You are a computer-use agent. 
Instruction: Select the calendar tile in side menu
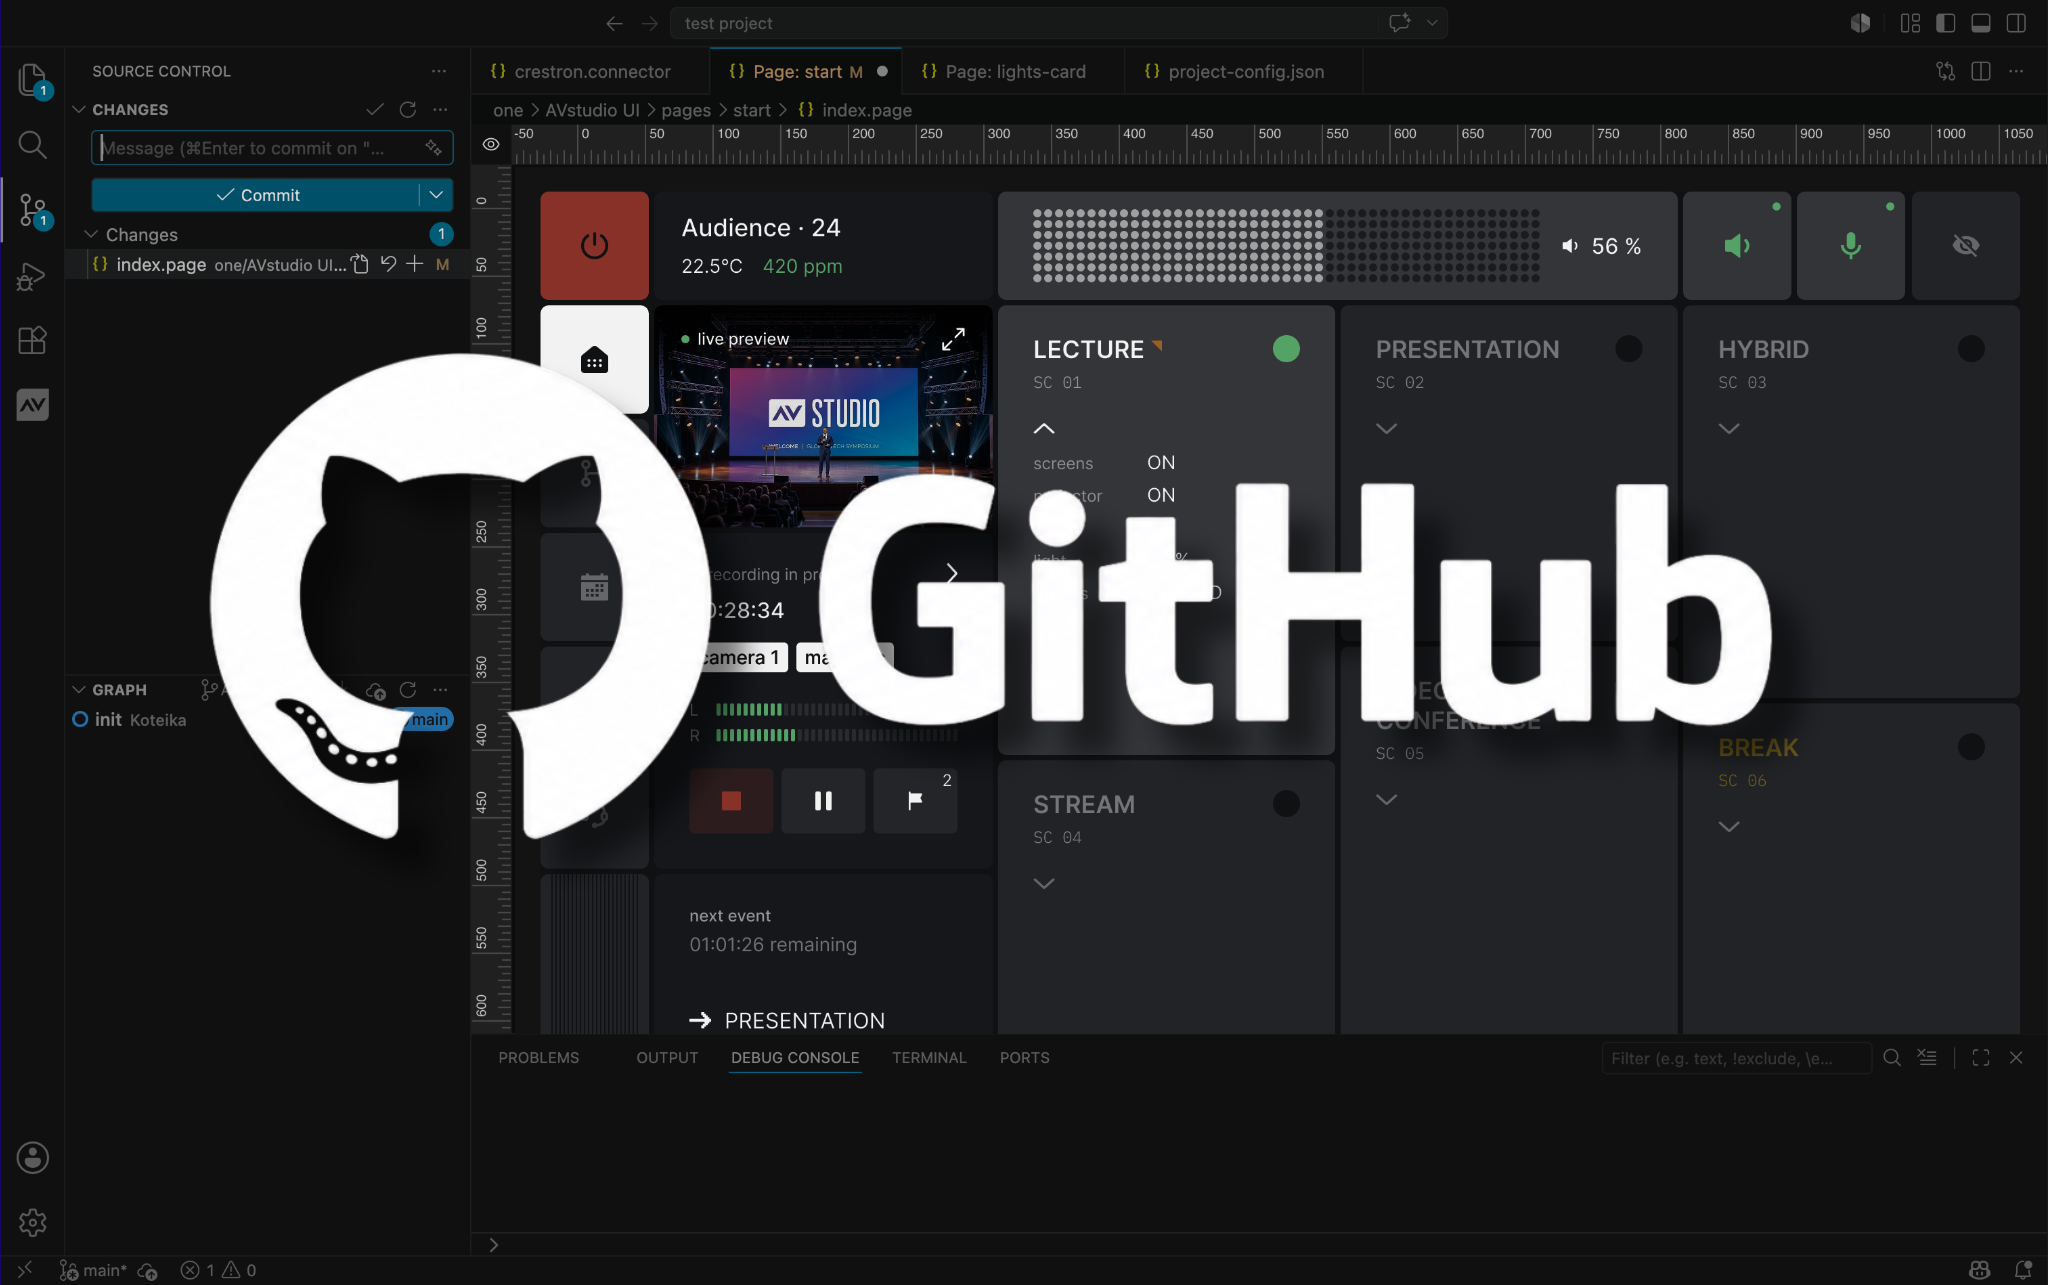click(x=594, y=587)
